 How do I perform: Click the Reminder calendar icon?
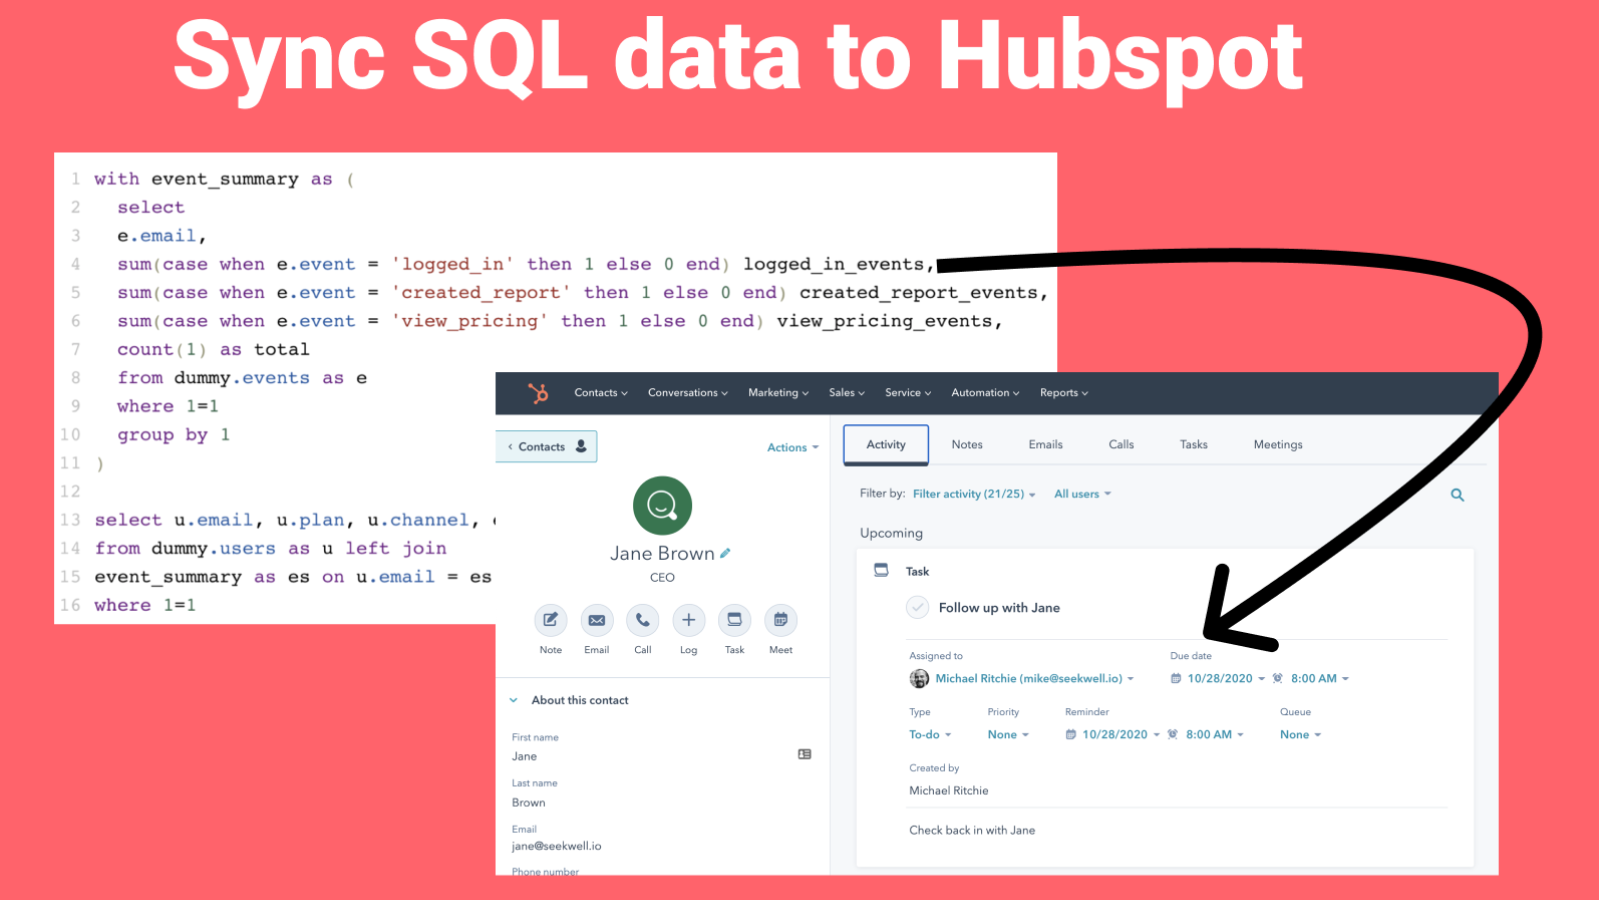1071,735
